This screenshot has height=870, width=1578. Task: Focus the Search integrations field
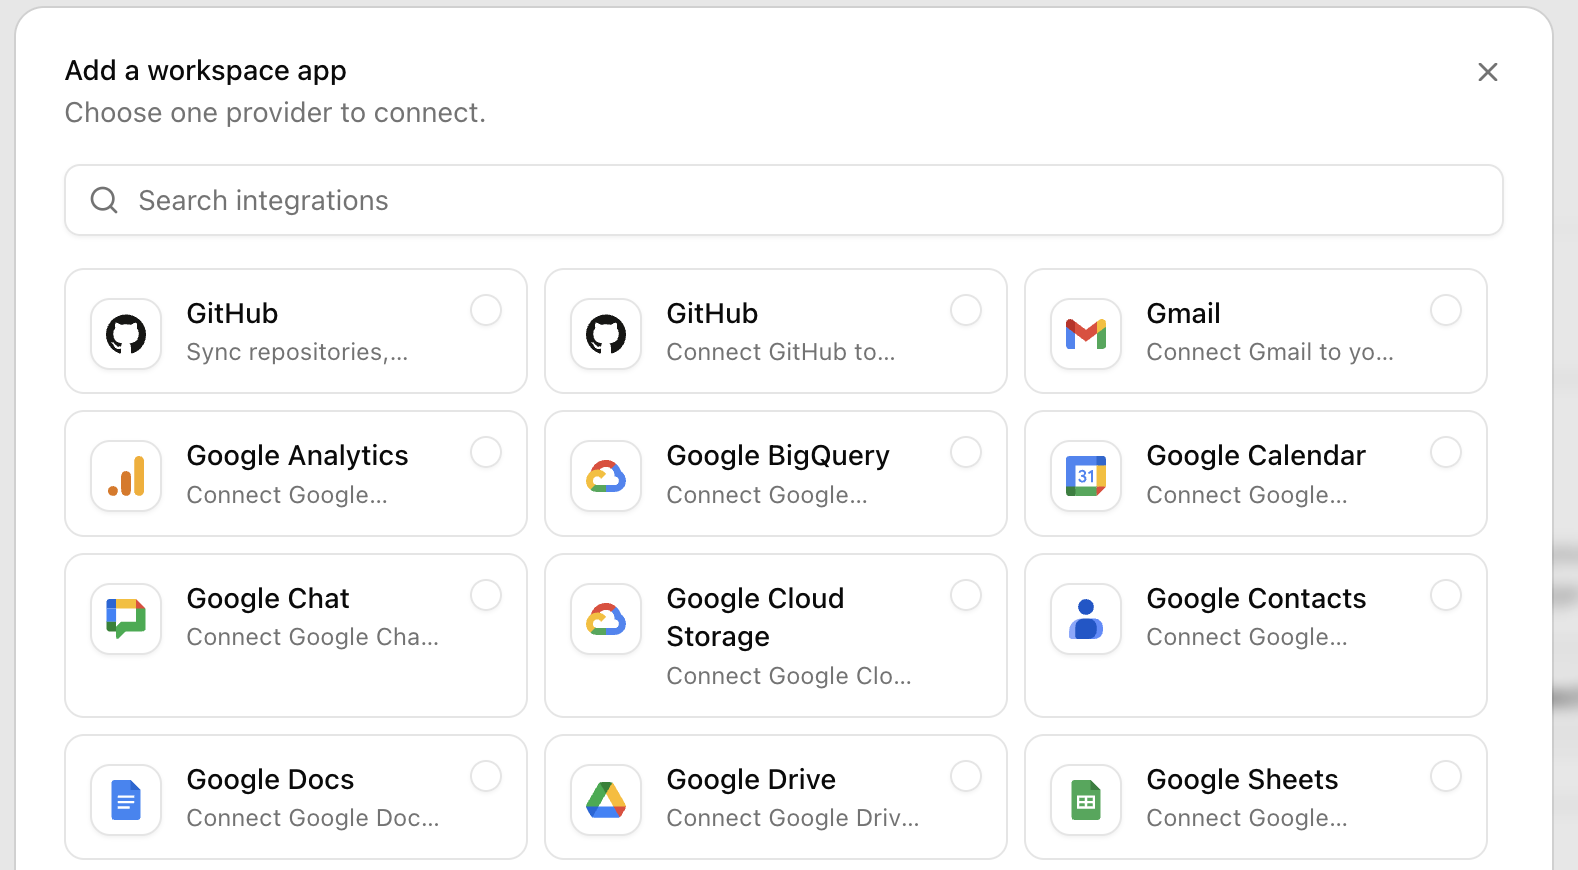click(x=784, y=200)
